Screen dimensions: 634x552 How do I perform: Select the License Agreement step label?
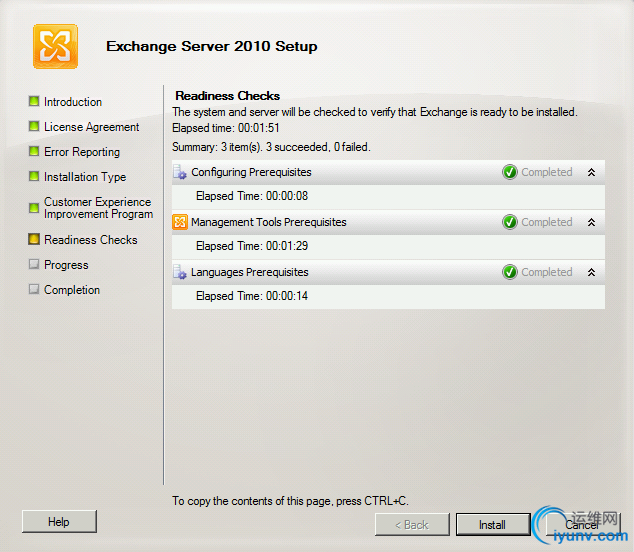tap(91, 127)
